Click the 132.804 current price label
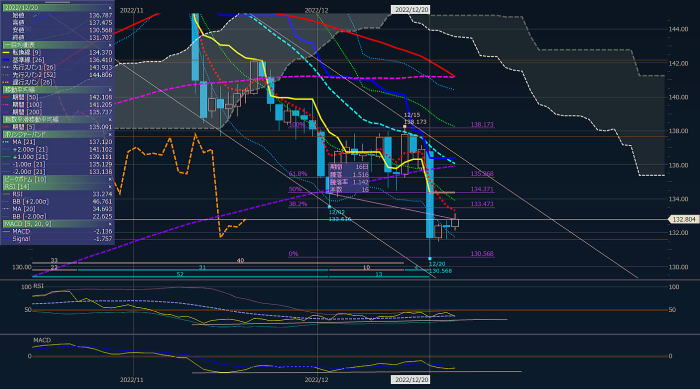The image size is (700, 389). coord(683,219)
